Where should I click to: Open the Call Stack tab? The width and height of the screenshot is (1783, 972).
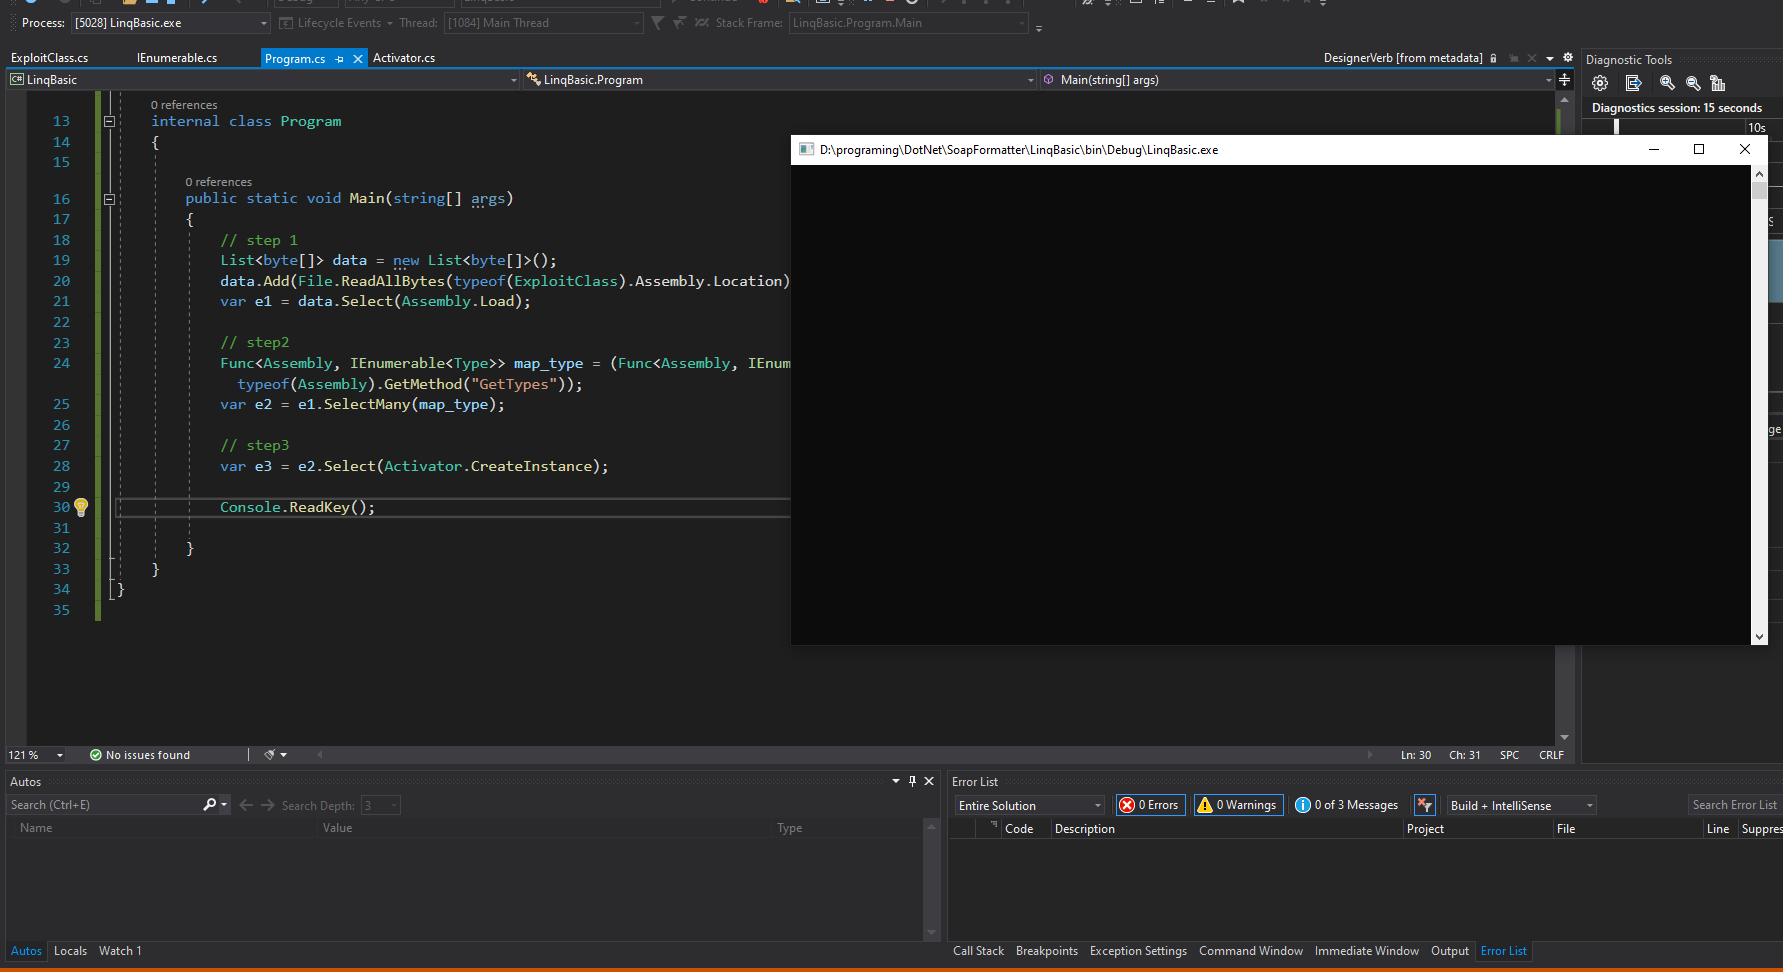tap(978, 951)
